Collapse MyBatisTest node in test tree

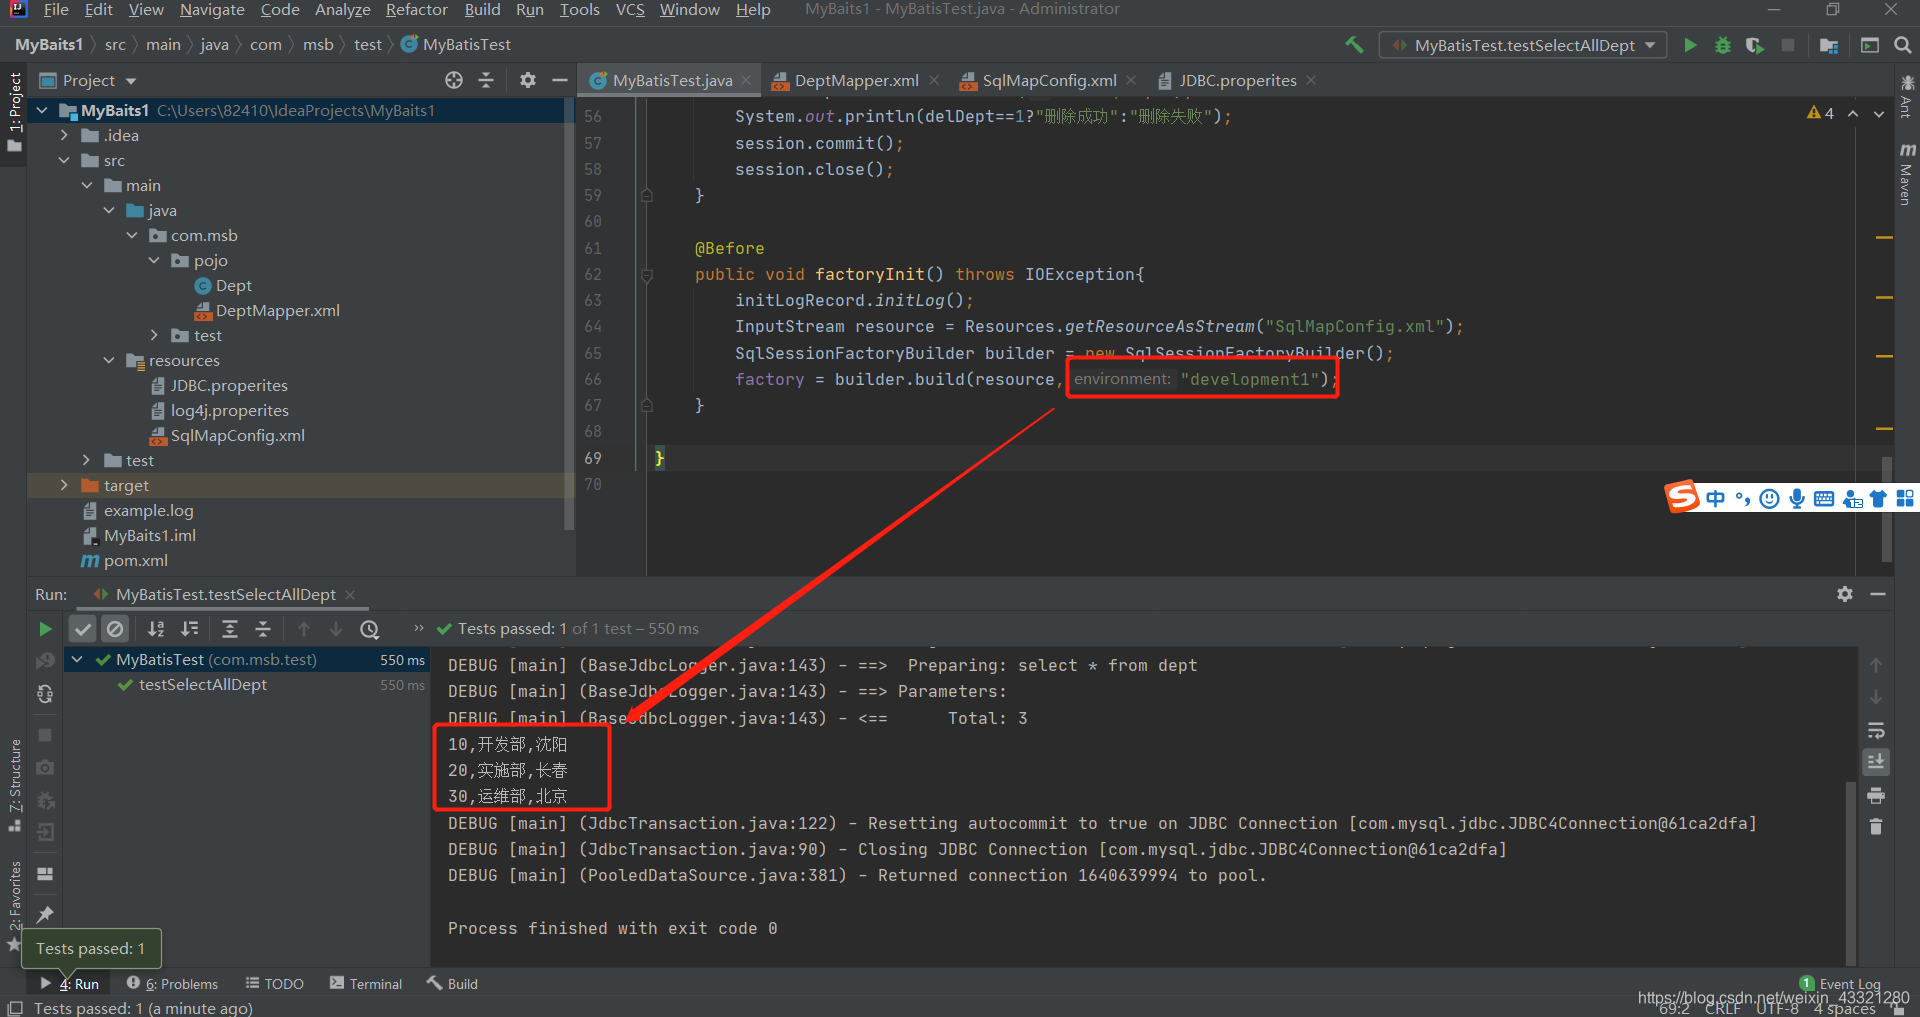(77, 660)
